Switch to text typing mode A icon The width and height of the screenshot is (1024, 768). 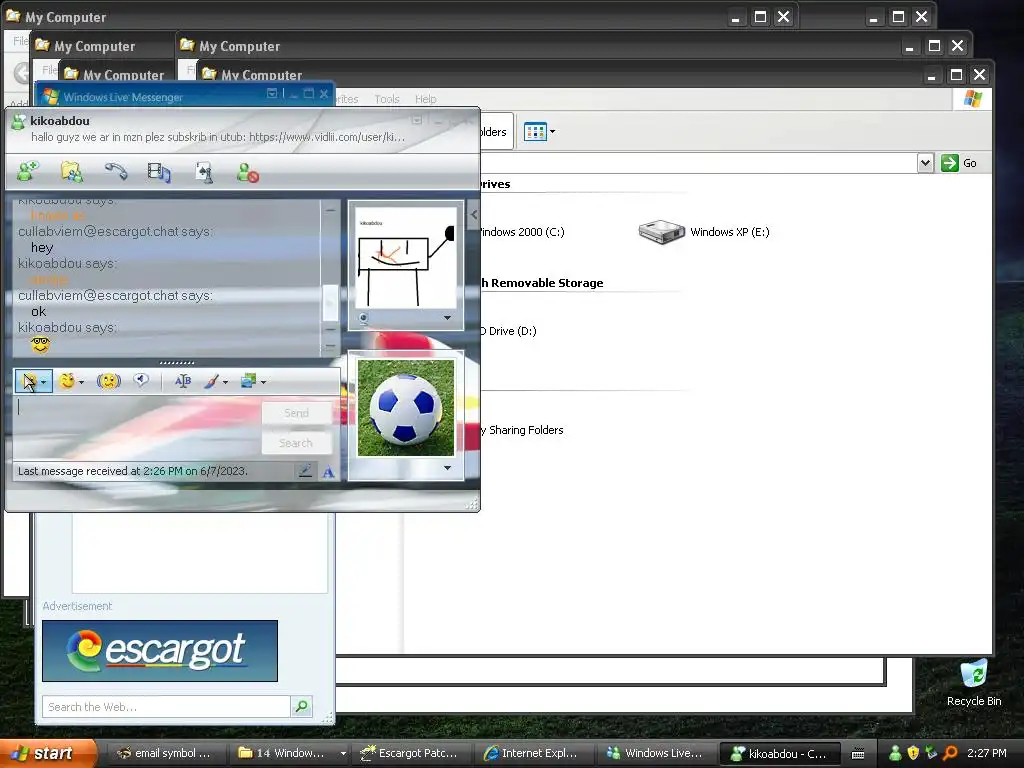tap(328, 472)
